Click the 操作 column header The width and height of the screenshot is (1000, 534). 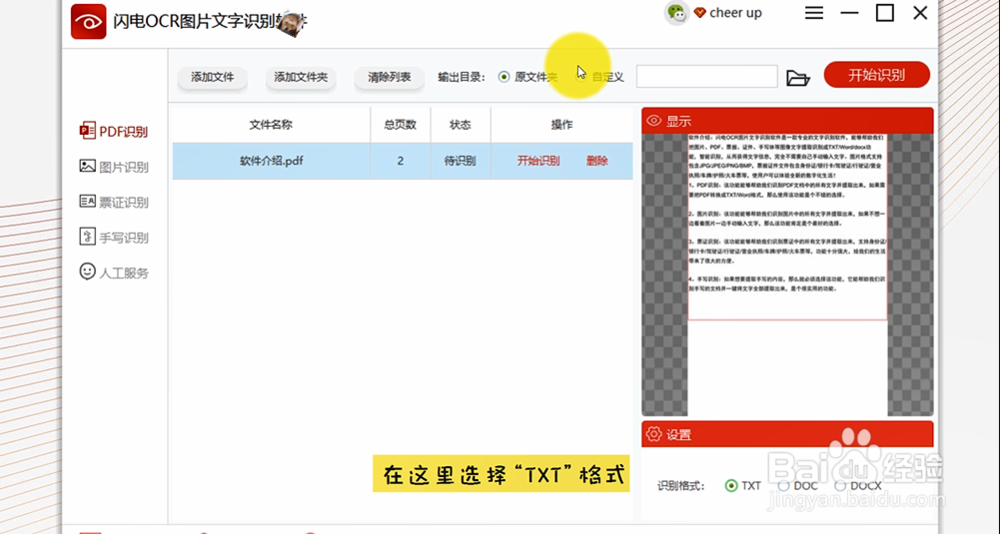click(x=562, y=125)
